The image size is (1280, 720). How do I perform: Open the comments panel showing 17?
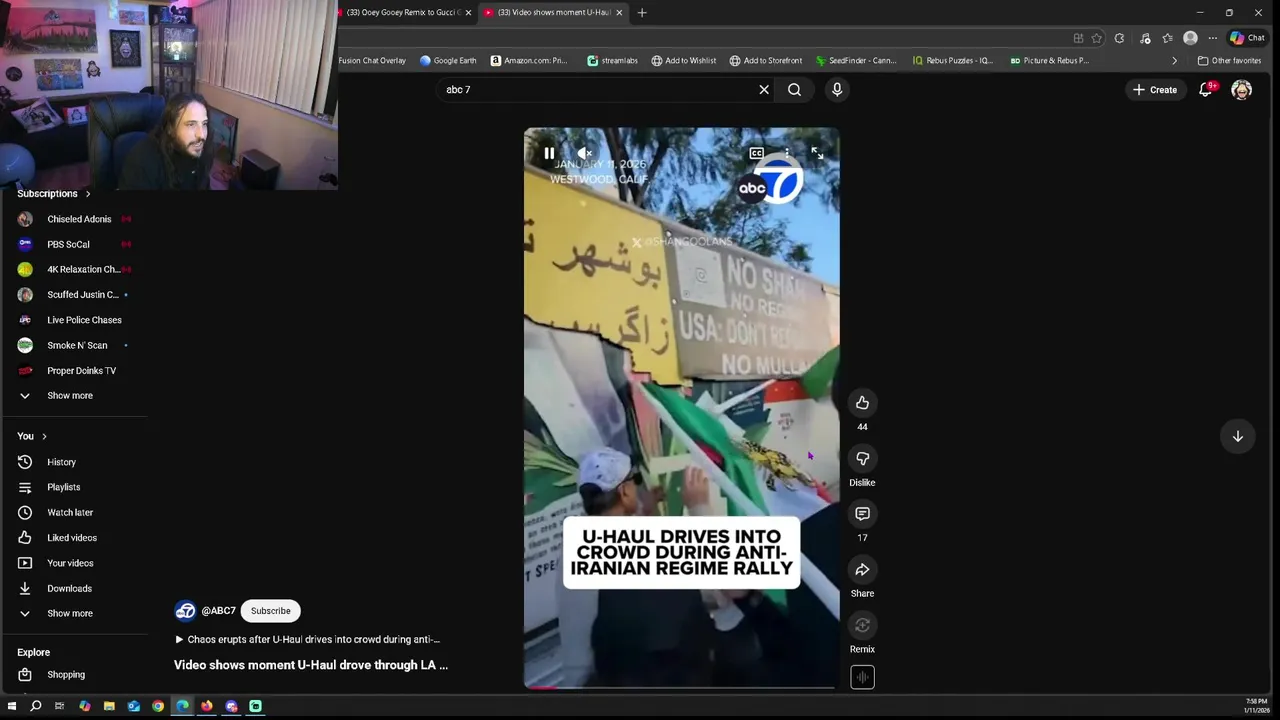click(x=862, y=514)
